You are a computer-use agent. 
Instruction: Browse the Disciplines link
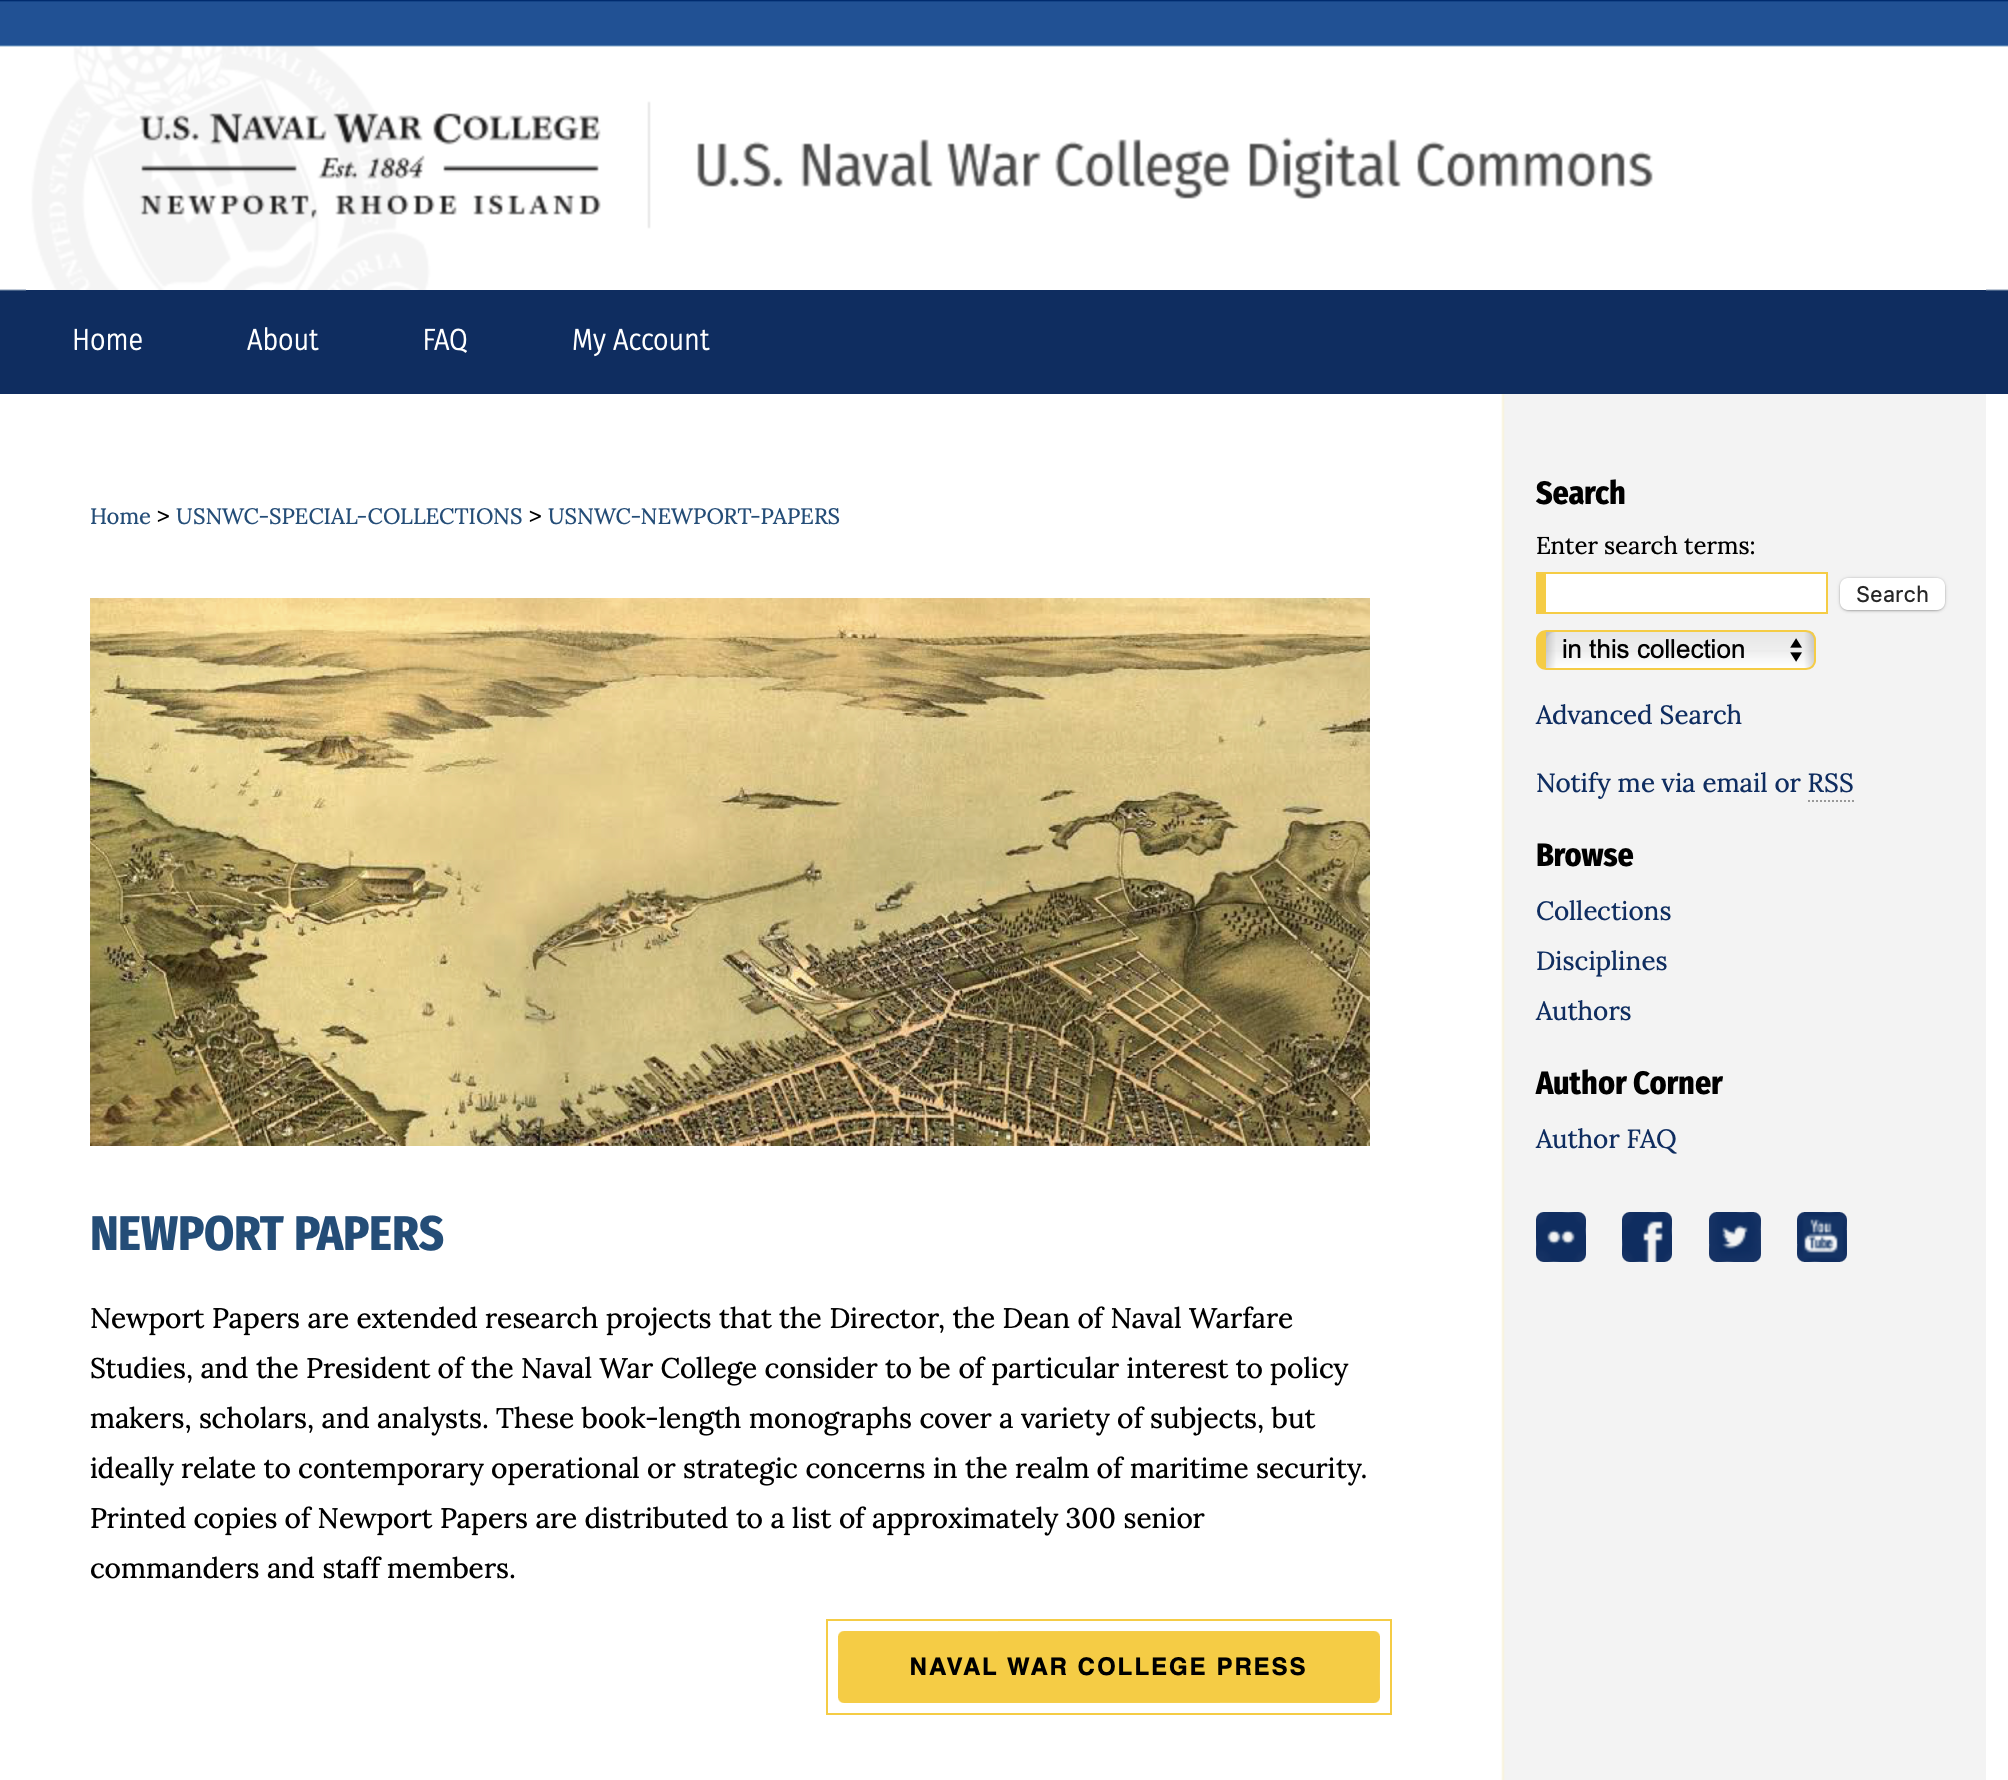click(1602, 961)
